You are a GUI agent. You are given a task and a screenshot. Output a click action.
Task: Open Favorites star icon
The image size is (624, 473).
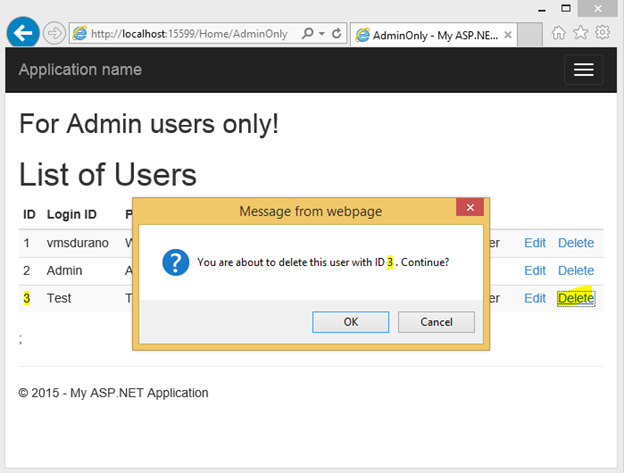[x=581, y=33]
